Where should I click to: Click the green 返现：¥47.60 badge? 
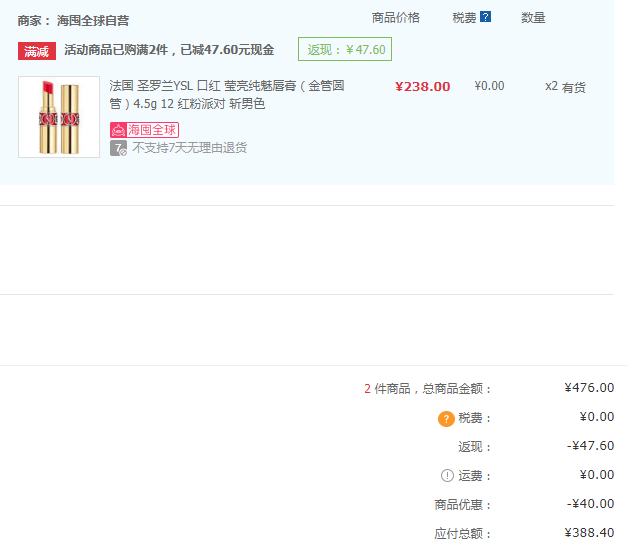345,49
